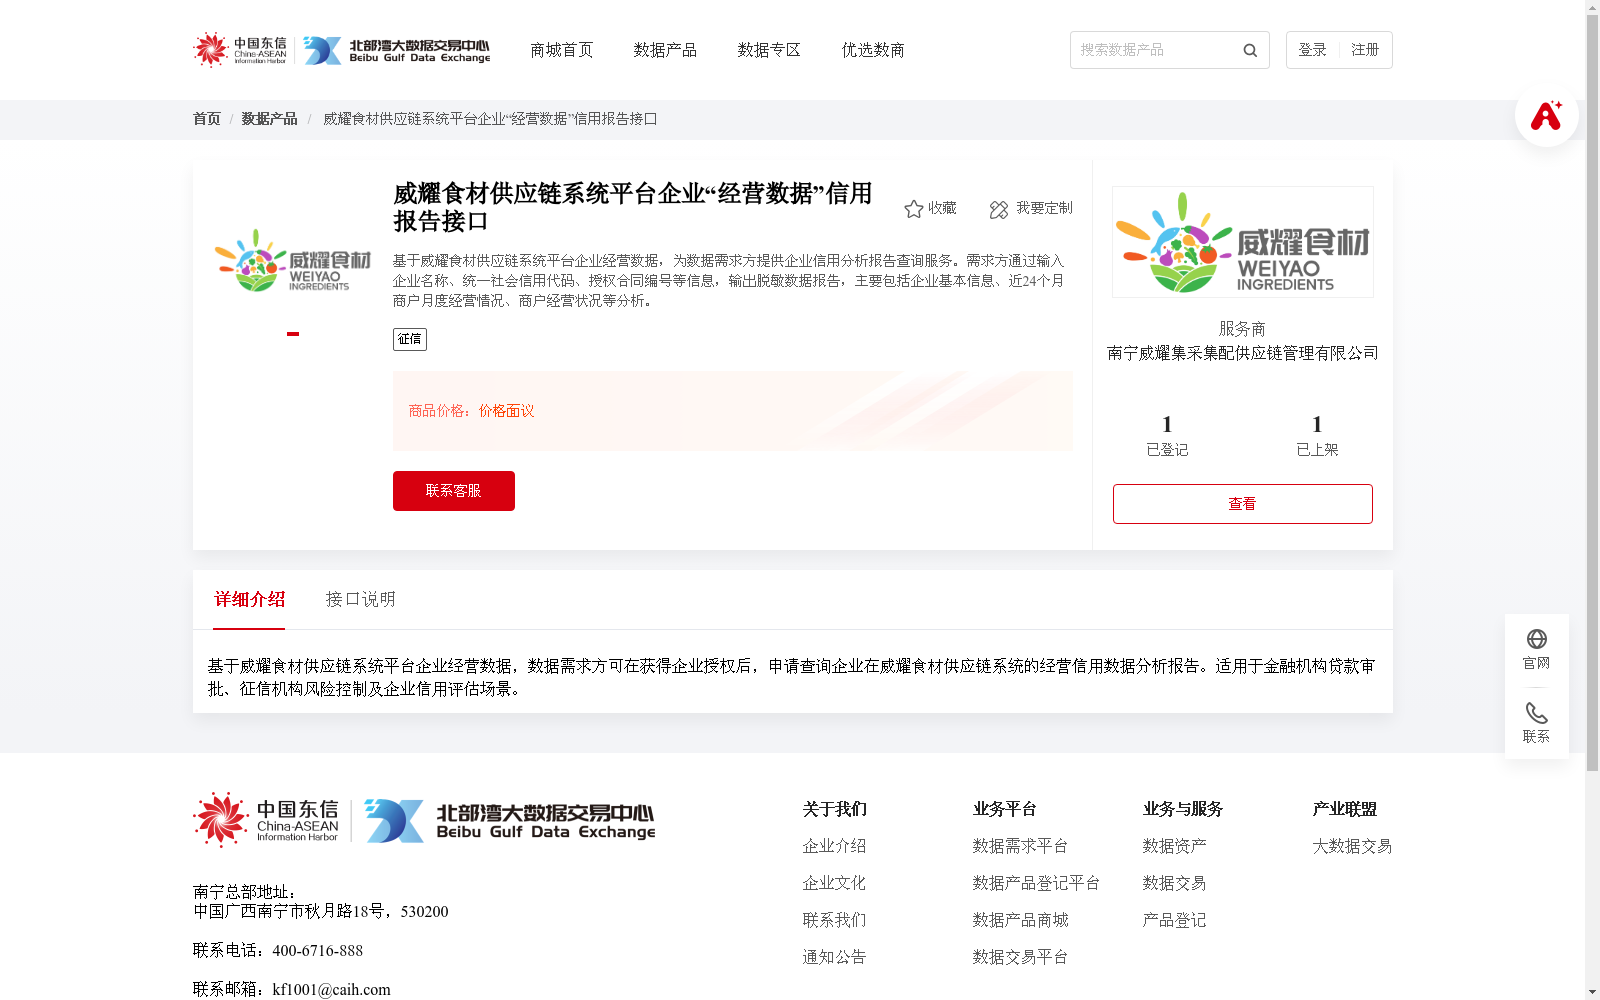This screenshot has height=1000, width=1600.
Task: Switch to the 接口说明 tab
Action: pos(361,599)
